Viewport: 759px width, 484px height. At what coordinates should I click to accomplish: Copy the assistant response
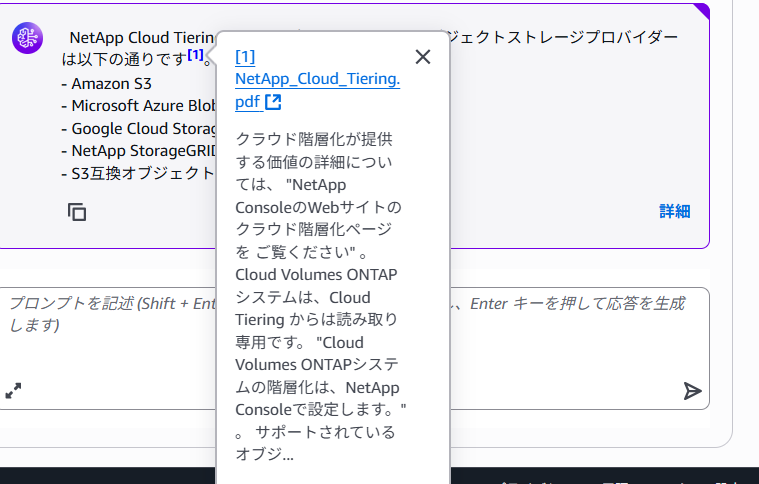point(77,212)
